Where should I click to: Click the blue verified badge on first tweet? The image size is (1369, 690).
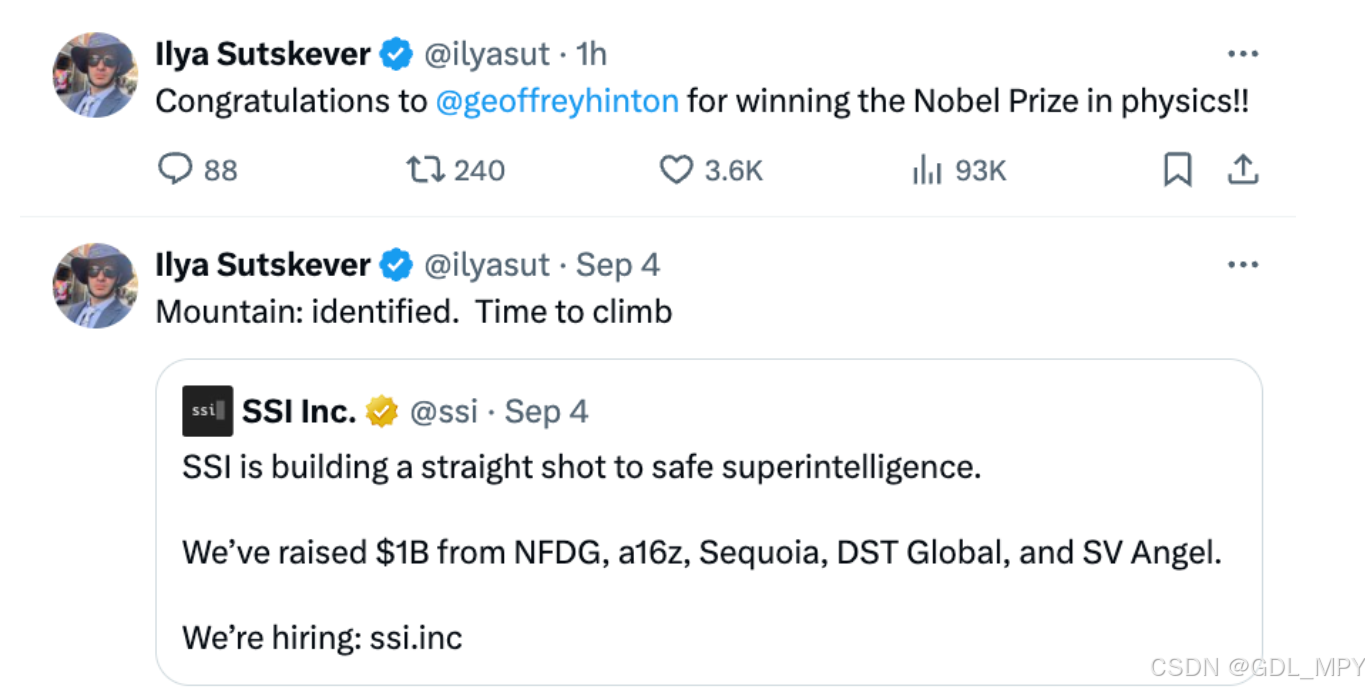tap(397, 54)
